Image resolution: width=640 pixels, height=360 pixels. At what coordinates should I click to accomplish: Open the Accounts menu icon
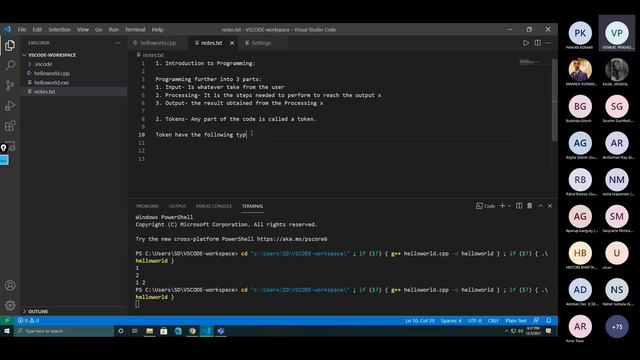tap(10, 285)
